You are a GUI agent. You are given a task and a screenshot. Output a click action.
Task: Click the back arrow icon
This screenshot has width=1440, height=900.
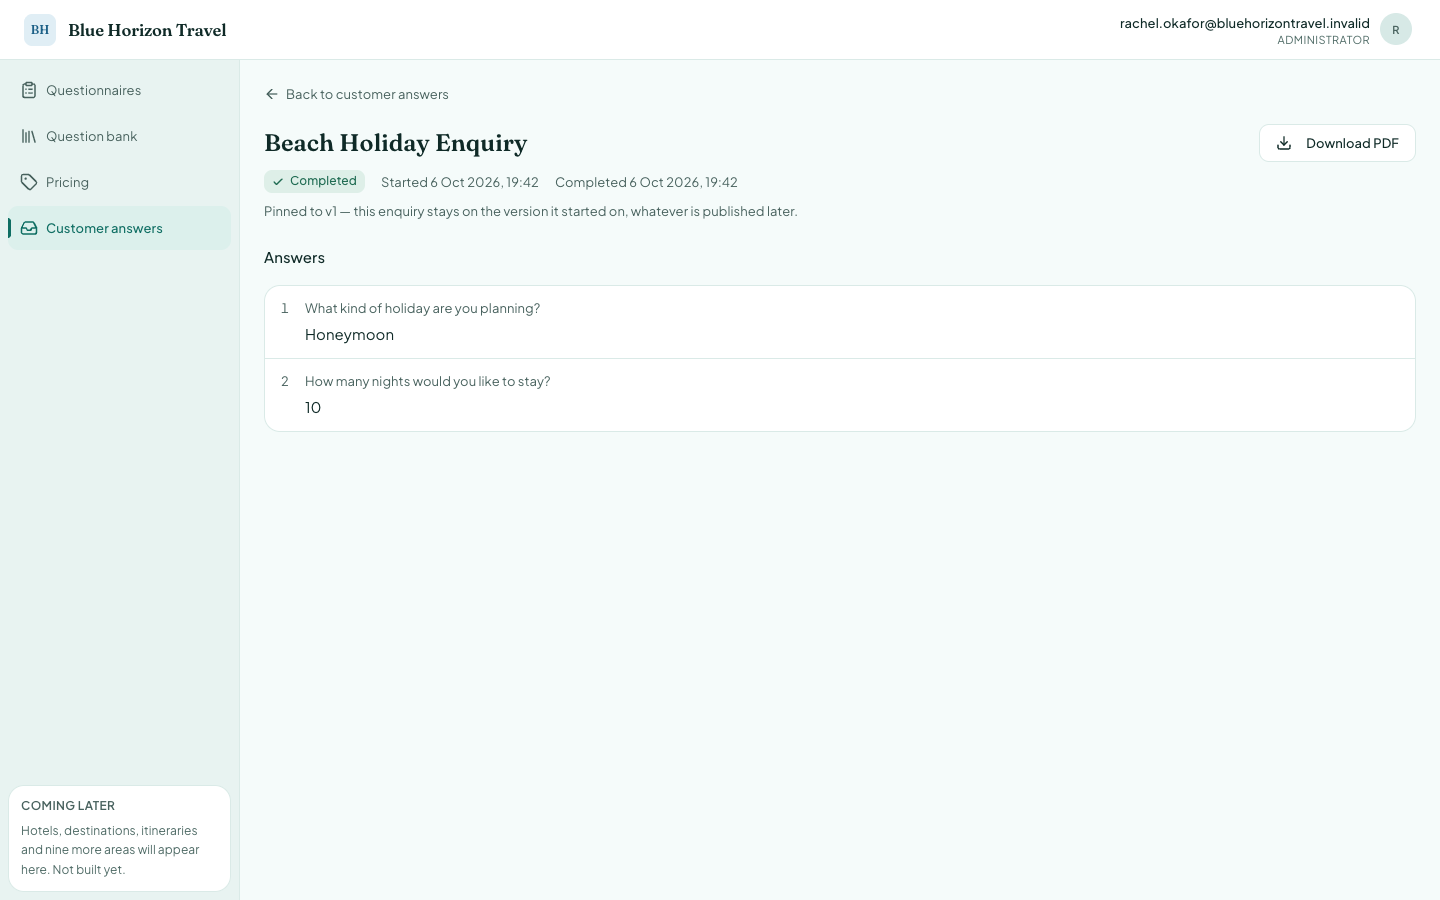click(272, 94)
